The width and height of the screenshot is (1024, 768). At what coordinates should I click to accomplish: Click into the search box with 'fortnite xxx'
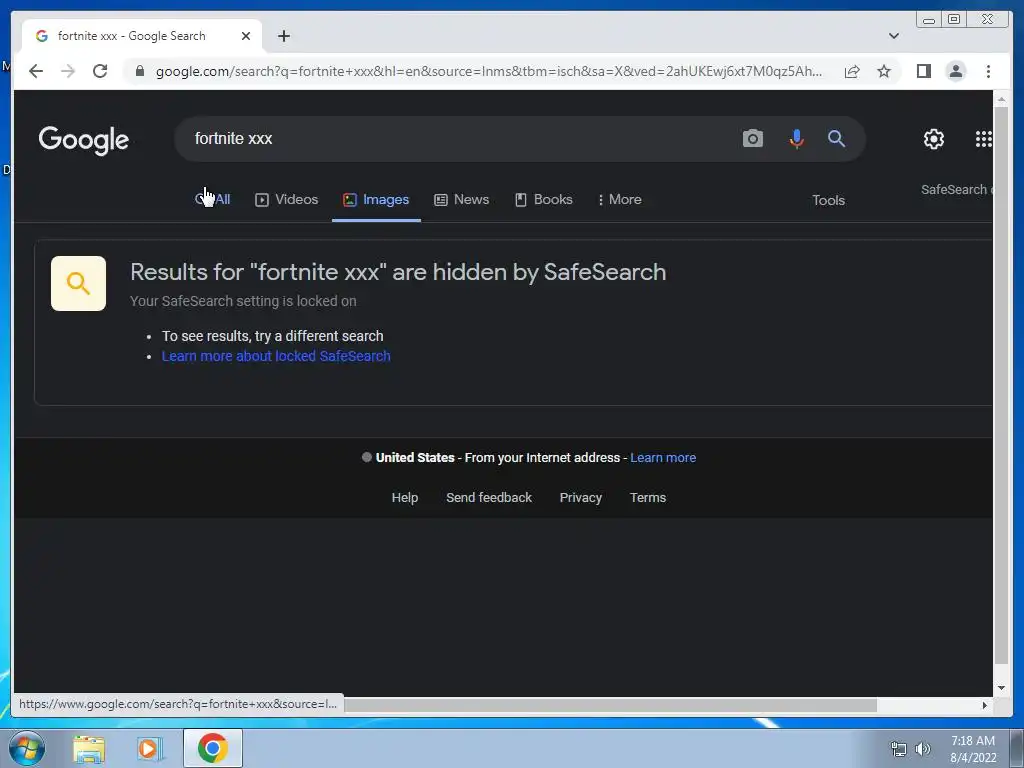(x=457, y=138)
